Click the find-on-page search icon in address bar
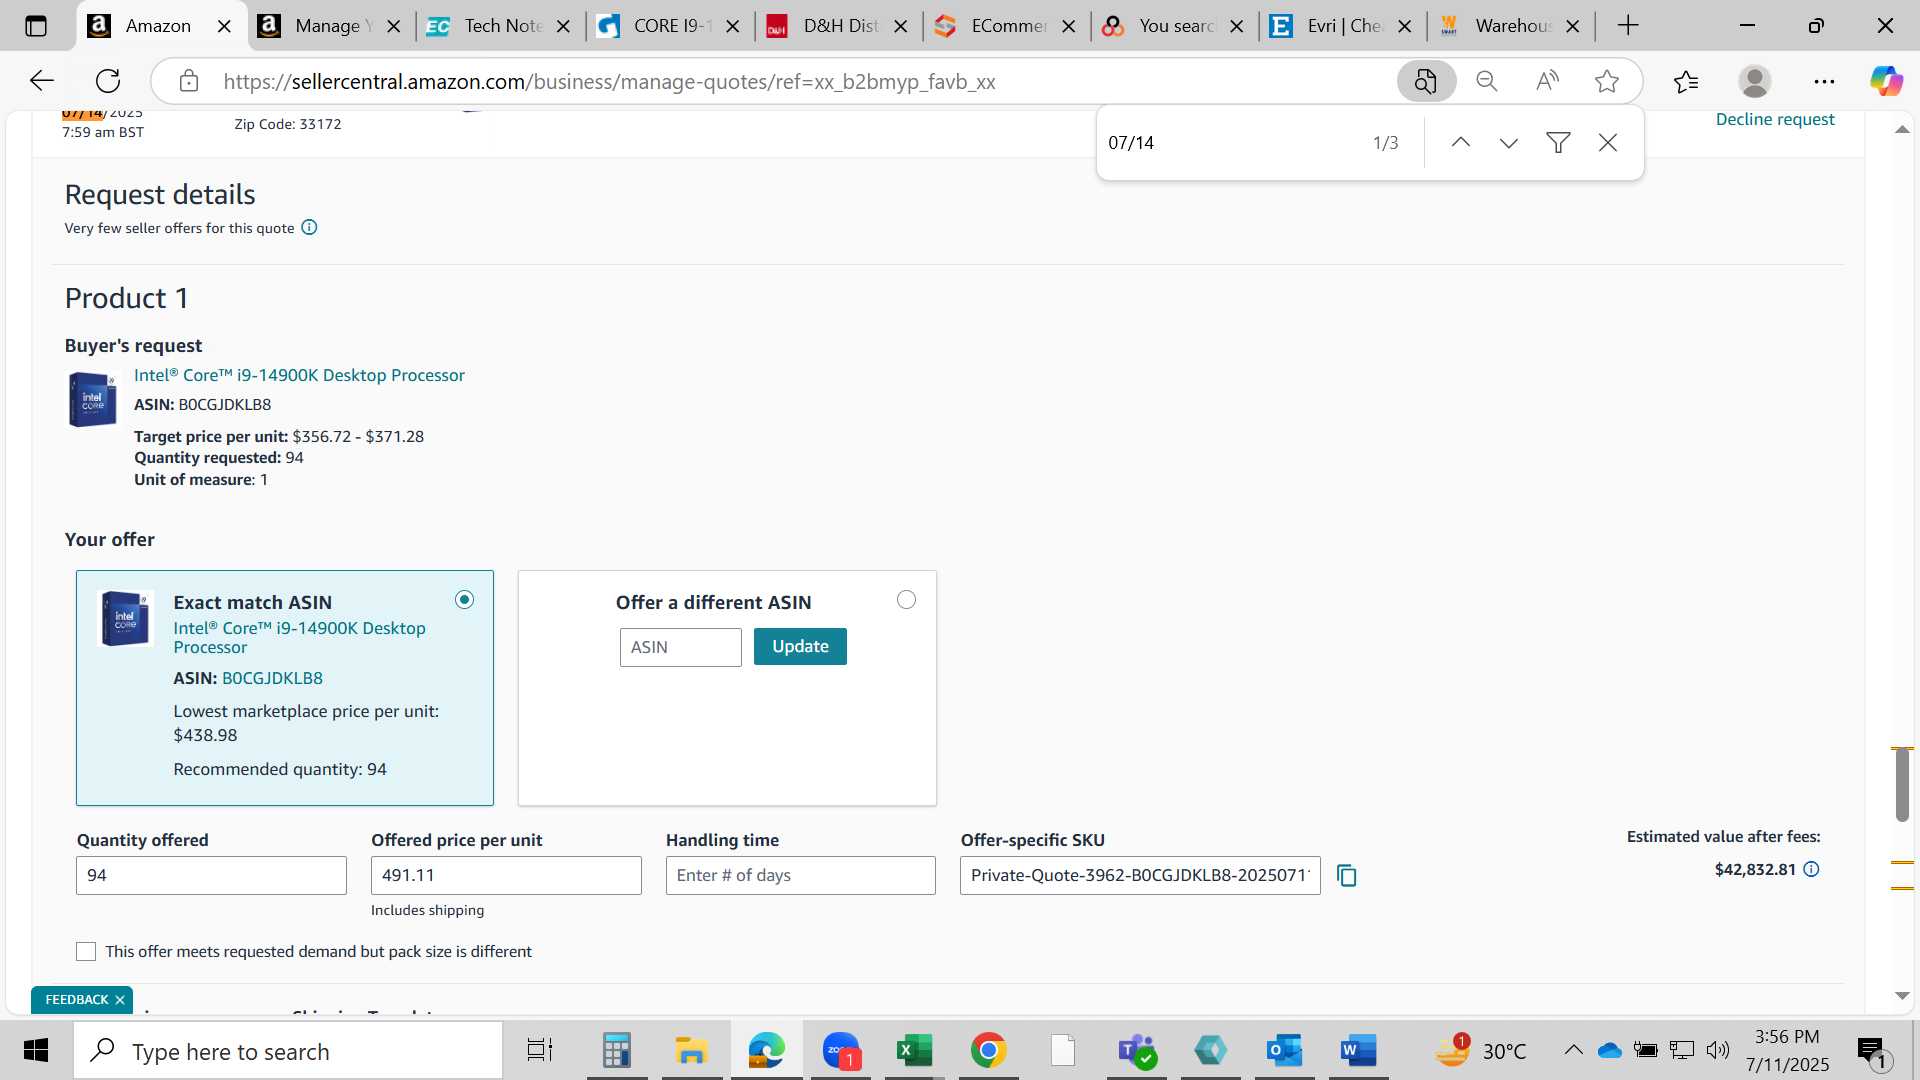The height and width of the screenshot is (1080, 1920). tap(1426, 81)
